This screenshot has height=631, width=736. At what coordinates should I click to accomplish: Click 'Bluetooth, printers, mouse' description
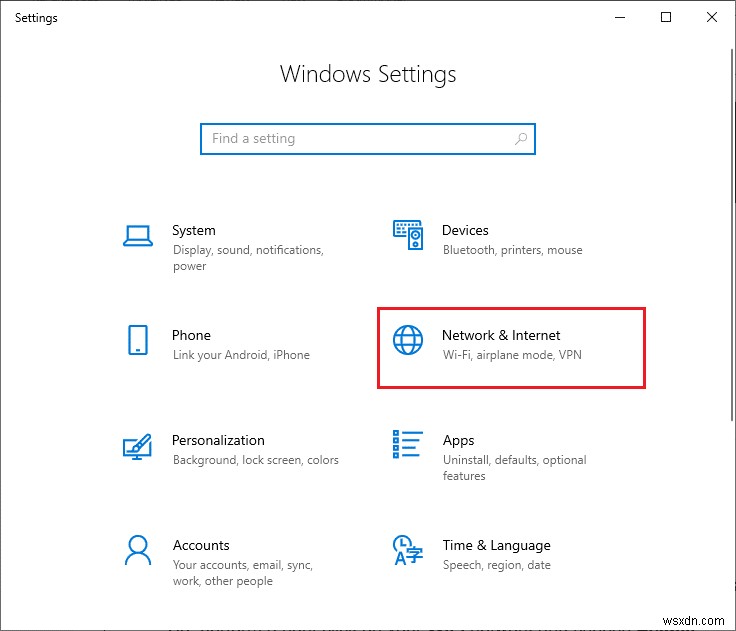click(x=513, y=250)
